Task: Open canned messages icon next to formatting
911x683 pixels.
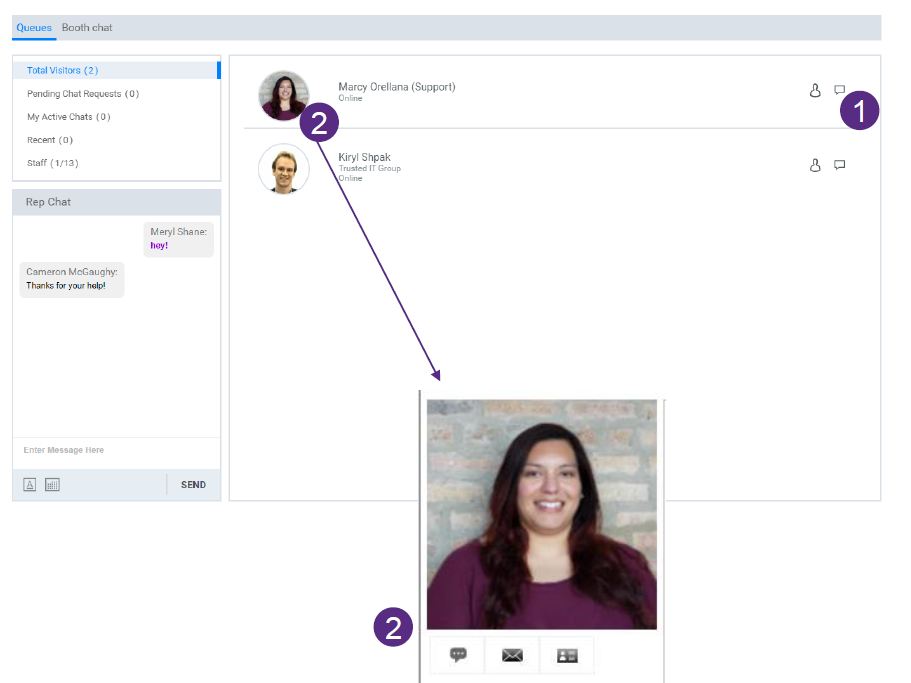Action: [52, 484]
